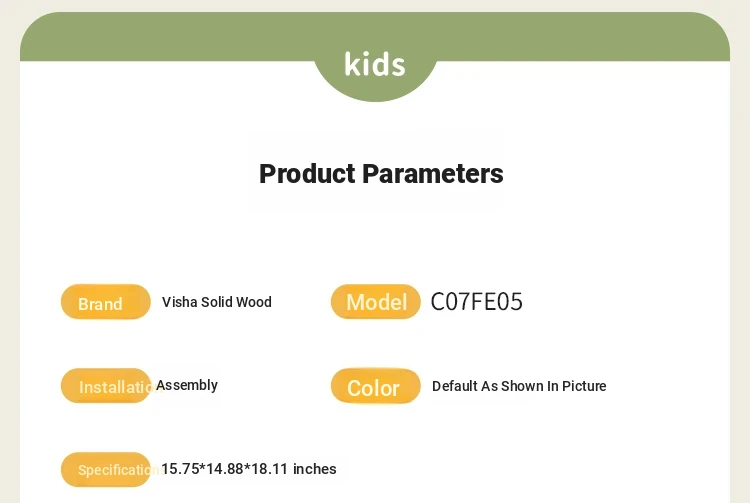Click the word Parameters in the heading

433,174
